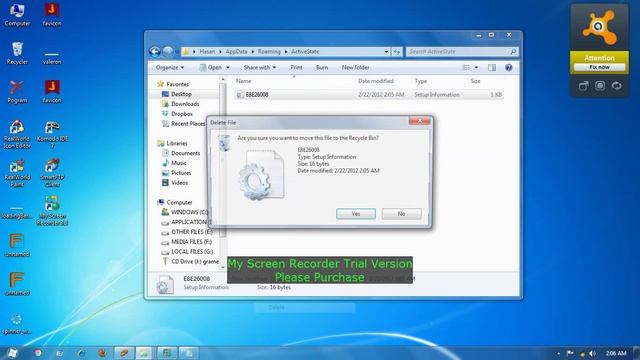Screen dimensions: 640x360
Task: Click the avast Fix now button
Action: click(x=599, y=67)
